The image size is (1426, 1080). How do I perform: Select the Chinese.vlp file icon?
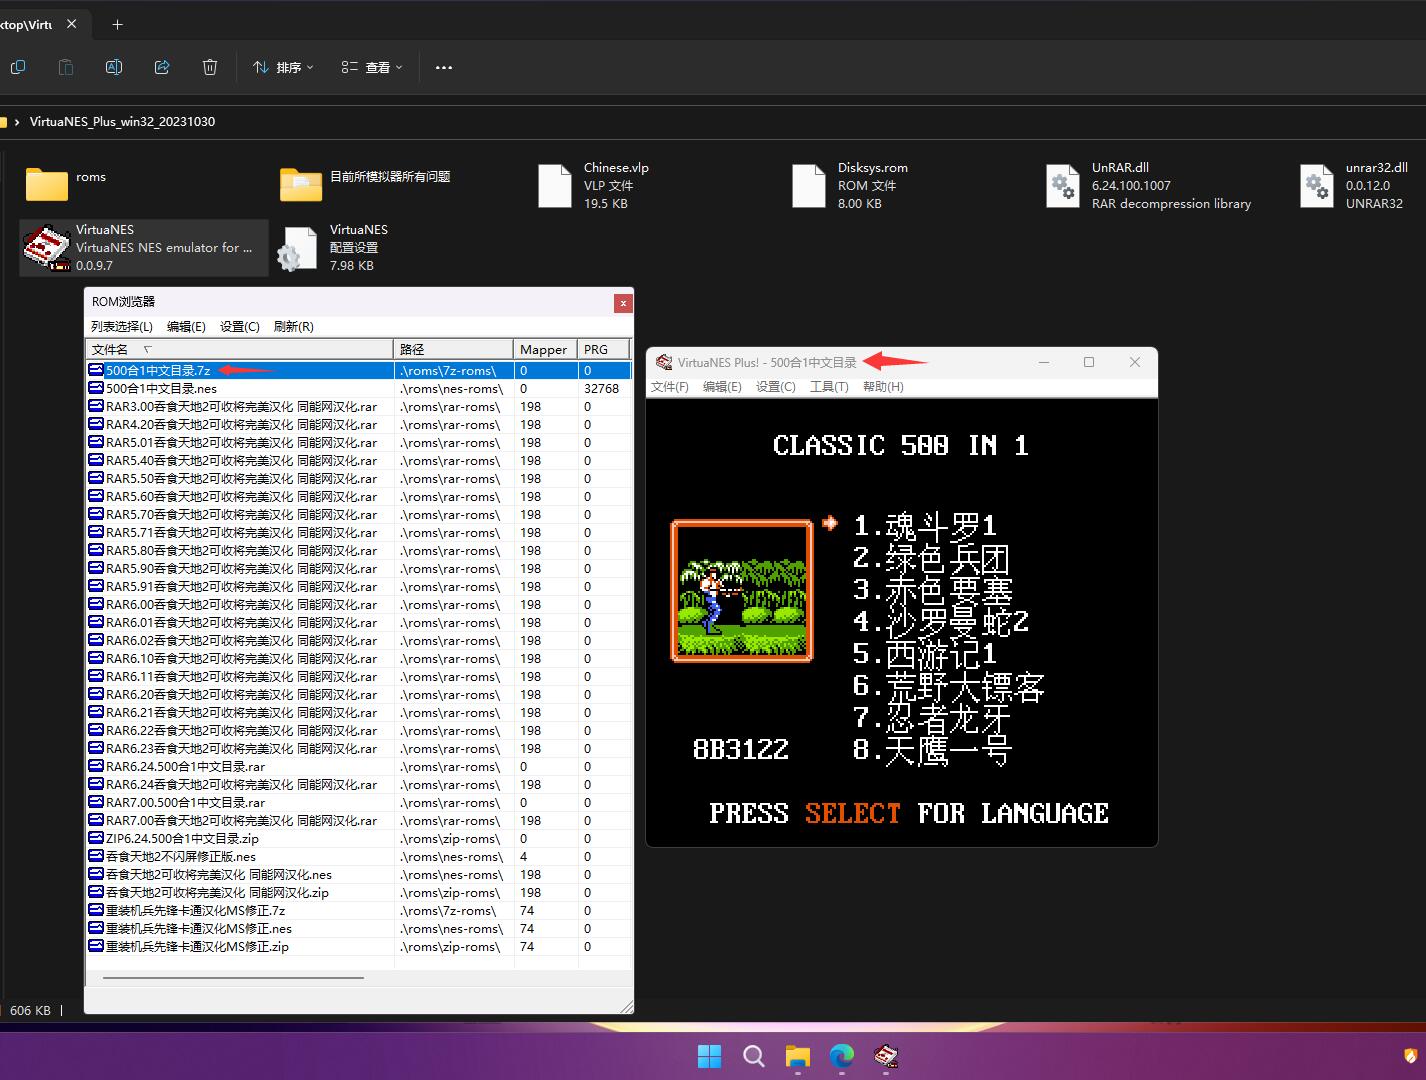[x=555, y=186]
